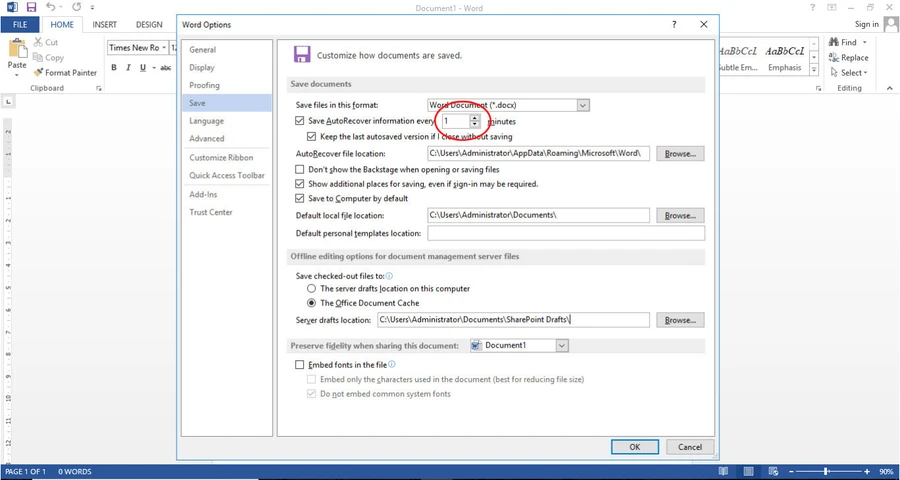Uncheck Save to Computer by default

point(299,199)
